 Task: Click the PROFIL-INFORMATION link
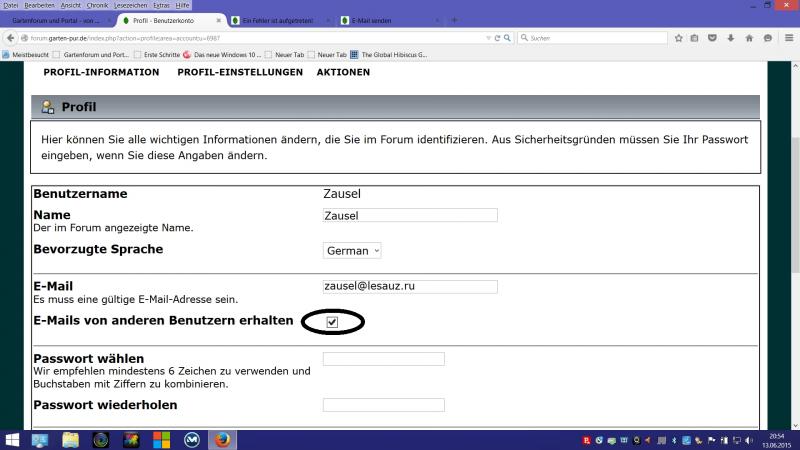101,73
